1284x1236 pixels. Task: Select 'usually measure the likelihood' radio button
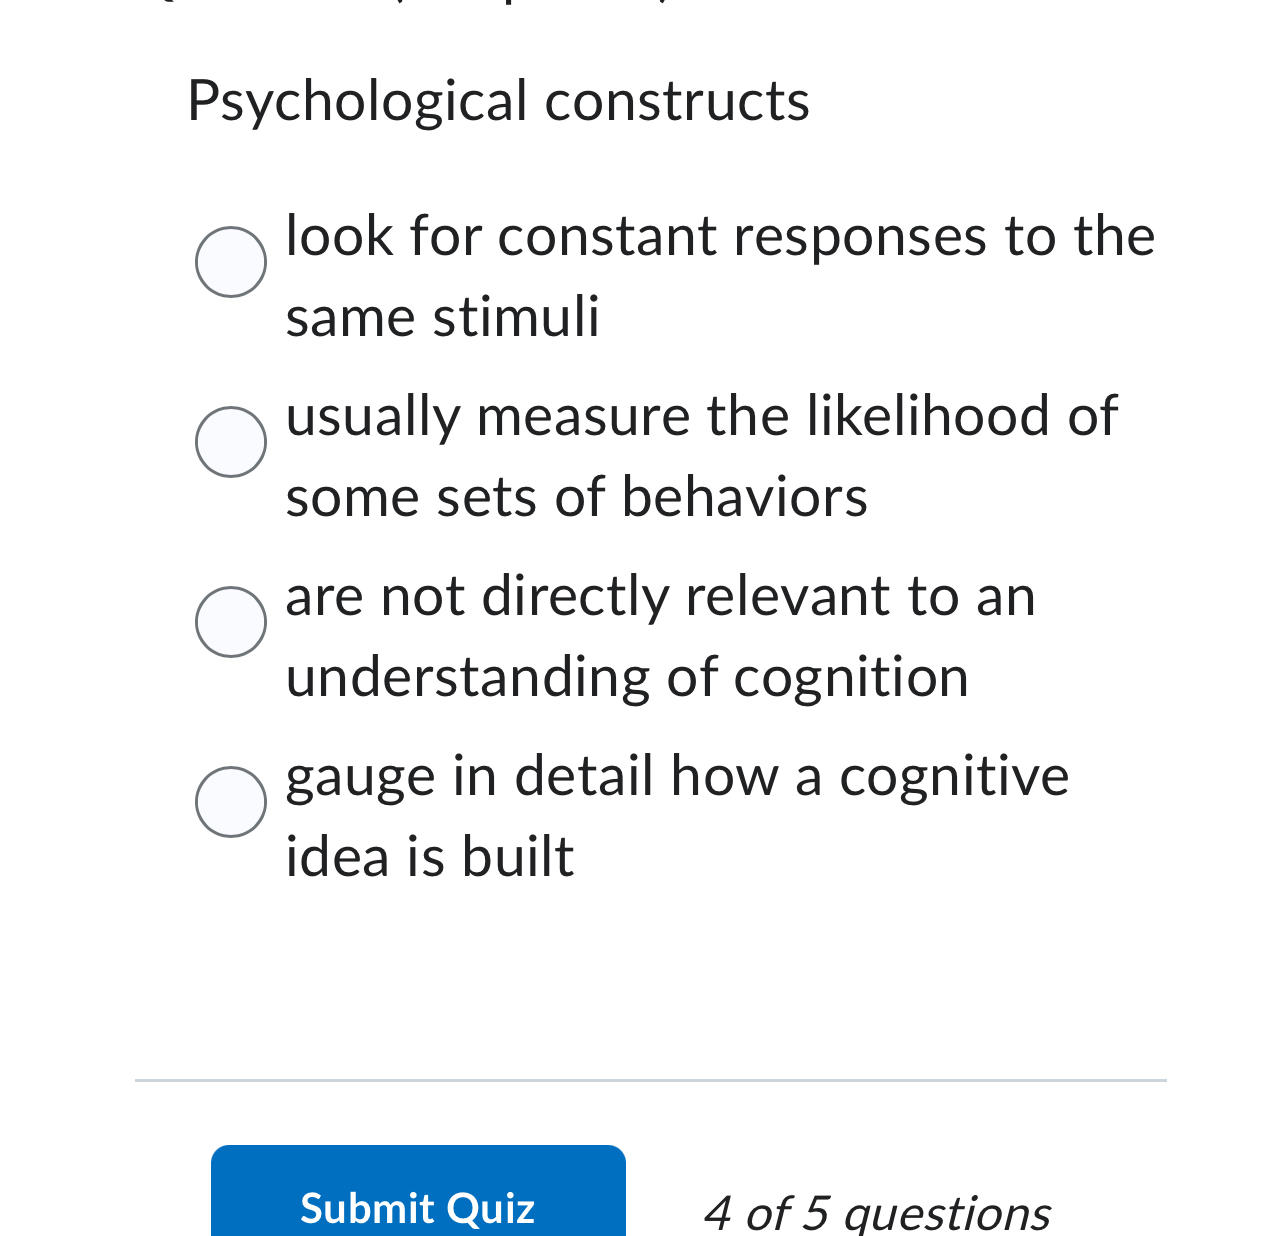[231, 443]
